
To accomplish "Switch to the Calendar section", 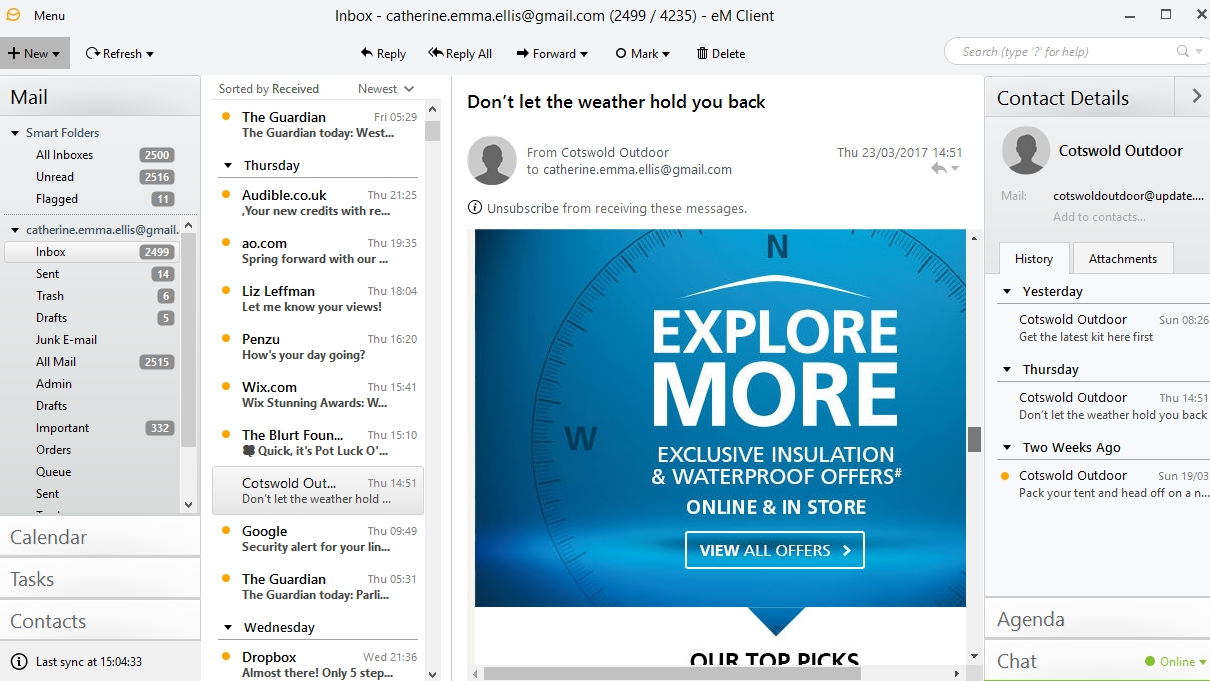I will tap(100, 537).
